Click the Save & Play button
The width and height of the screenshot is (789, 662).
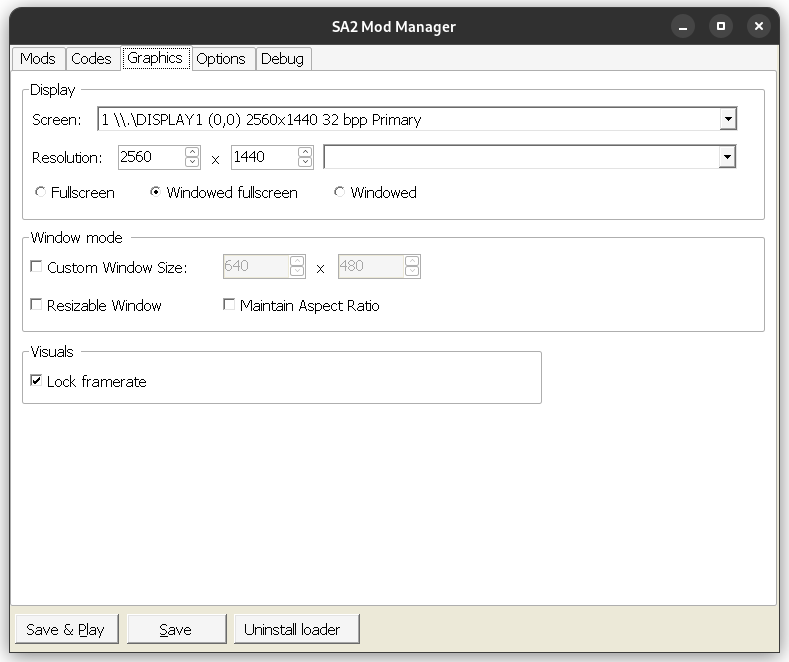[66, 629]
